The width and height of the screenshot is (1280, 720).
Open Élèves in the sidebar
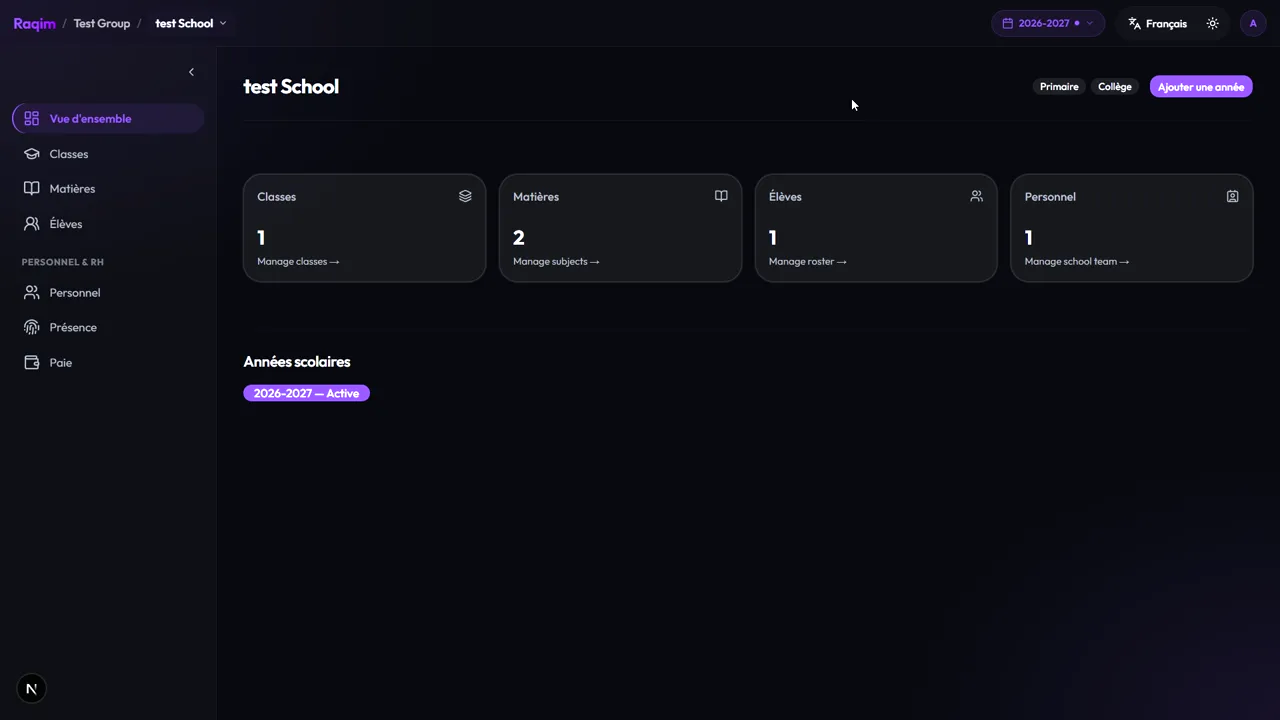coord(108,224)
